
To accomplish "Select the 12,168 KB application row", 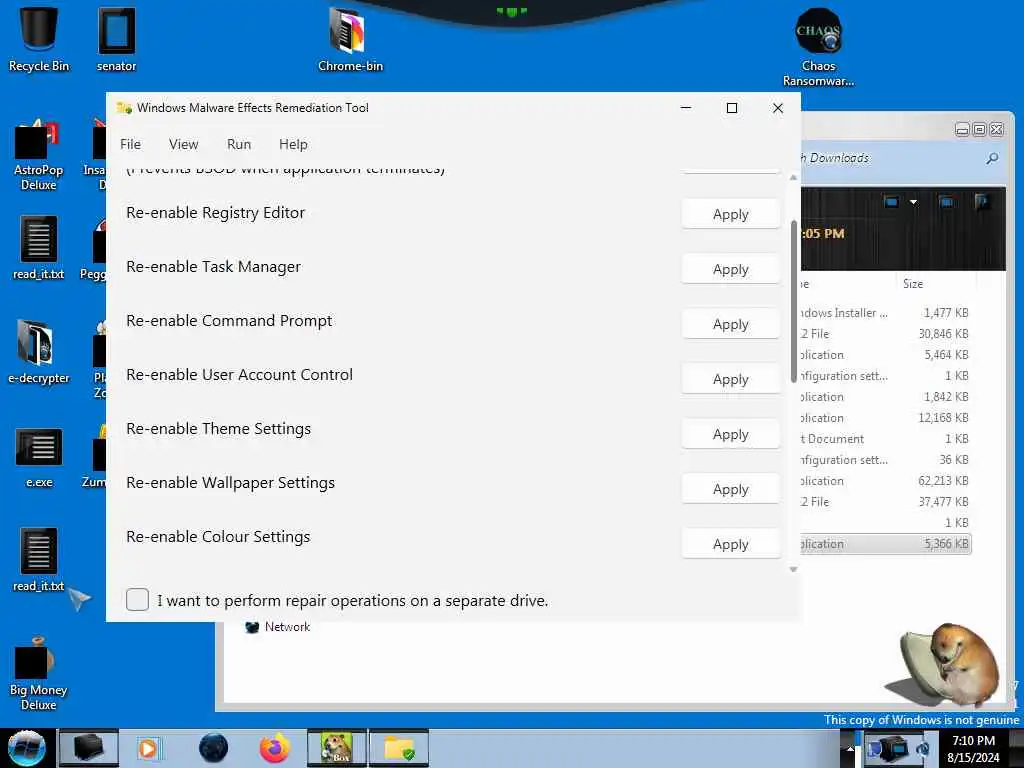I will (x=885, y=418).
